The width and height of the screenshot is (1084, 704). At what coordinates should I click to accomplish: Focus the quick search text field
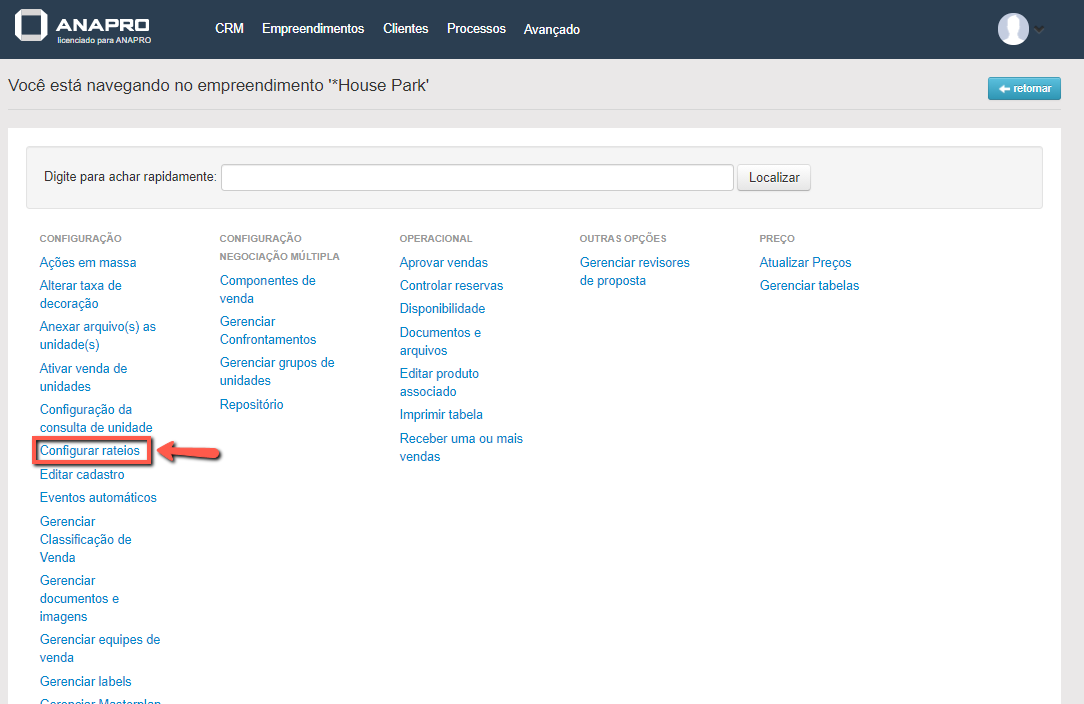pos(477,177)
